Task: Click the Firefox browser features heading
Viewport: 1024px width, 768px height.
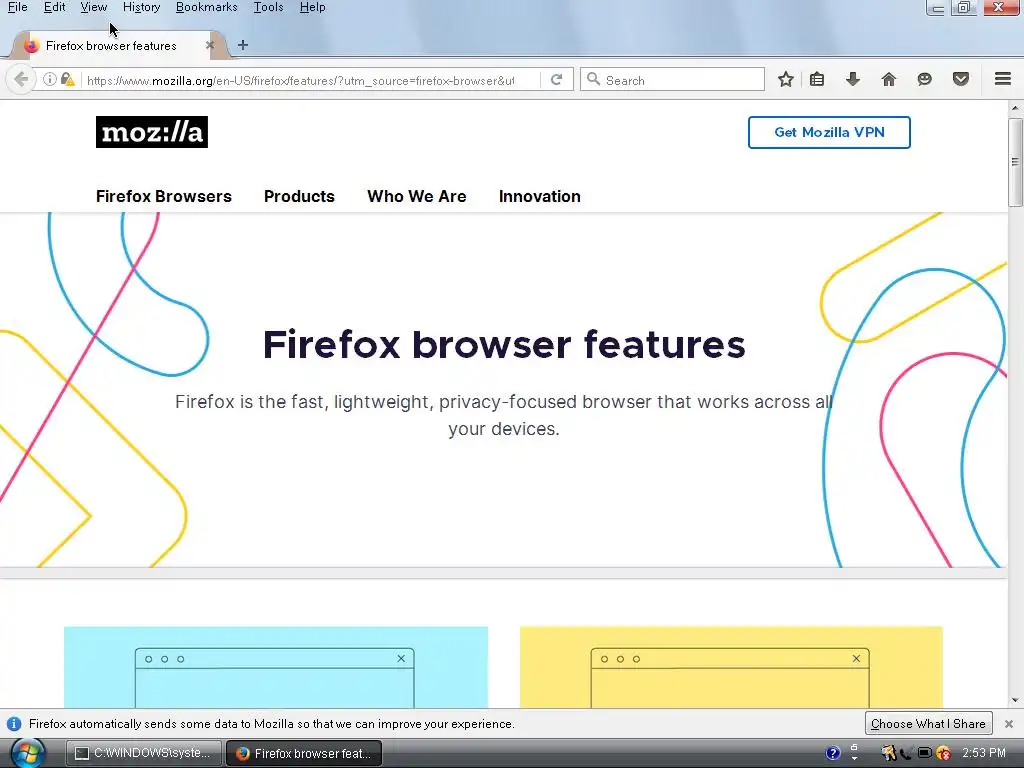Action: point(504,344)
